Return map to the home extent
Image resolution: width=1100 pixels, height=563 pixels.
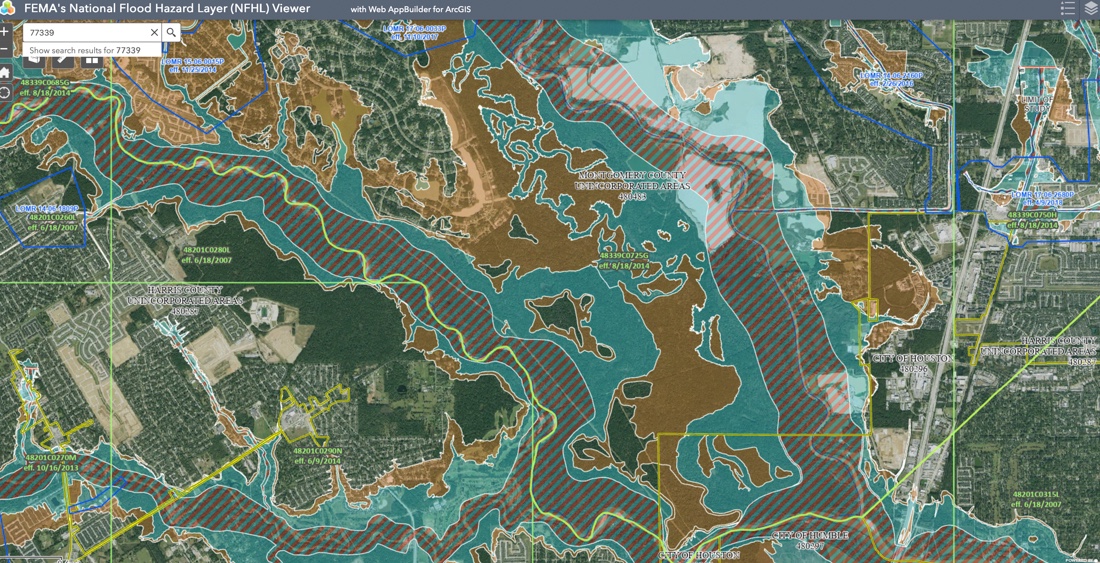coord(4,72)
